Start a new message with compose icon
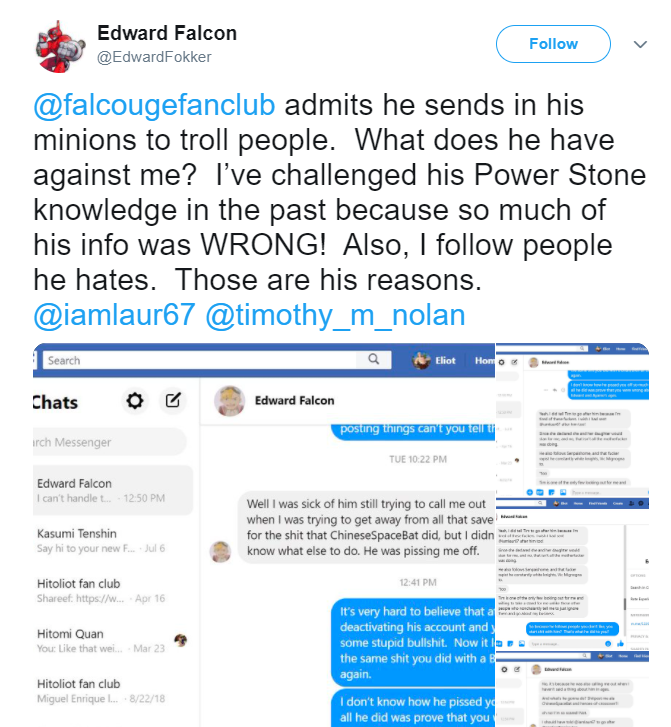 pyautogui.click(x=173, y=401)
